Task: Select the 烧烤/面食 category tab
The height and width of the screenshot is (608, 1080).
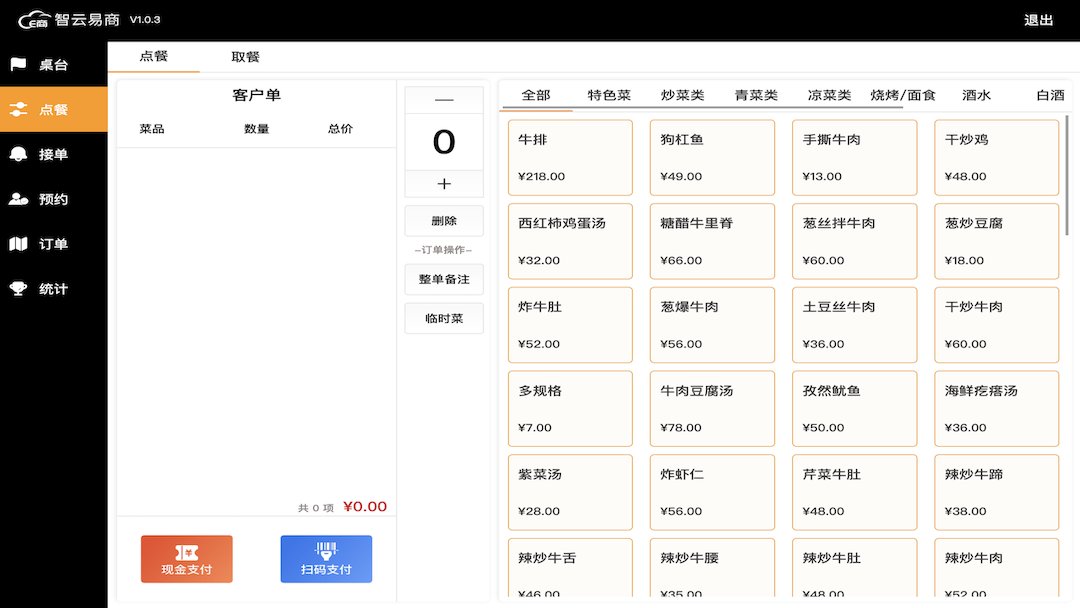Action: tap(903, 95)
